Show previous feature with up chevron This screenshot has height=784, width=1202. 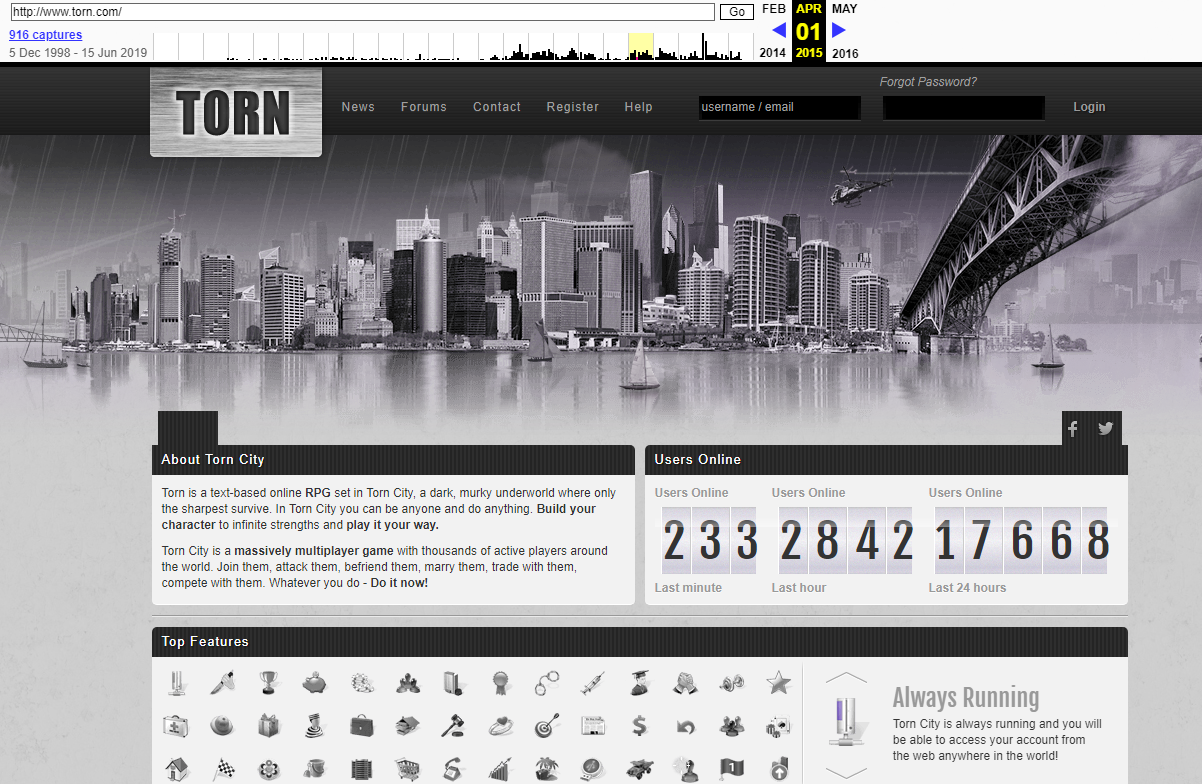click(846, 677)
